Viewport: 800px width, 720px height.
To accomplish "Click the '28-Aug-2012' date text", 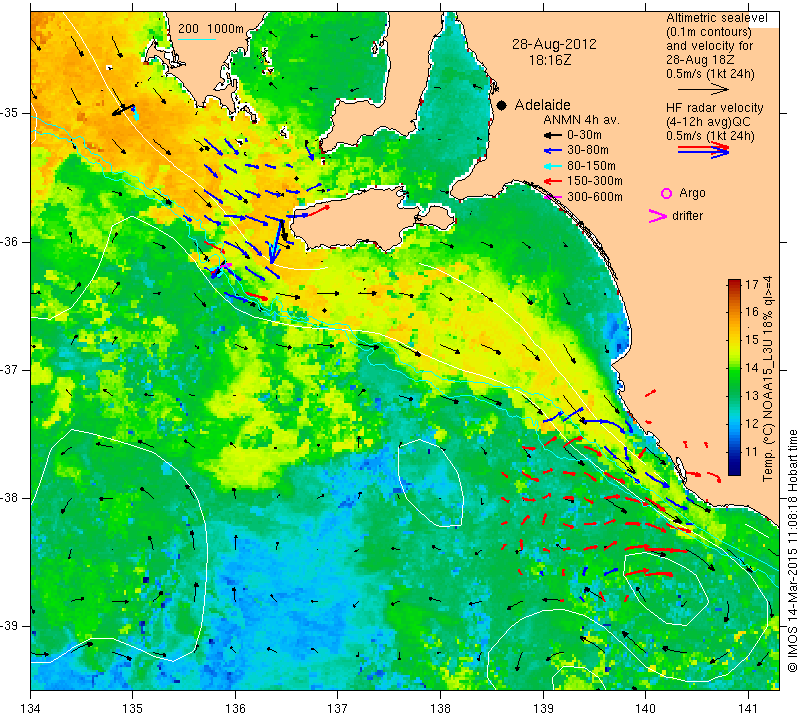I will (554, 44).
